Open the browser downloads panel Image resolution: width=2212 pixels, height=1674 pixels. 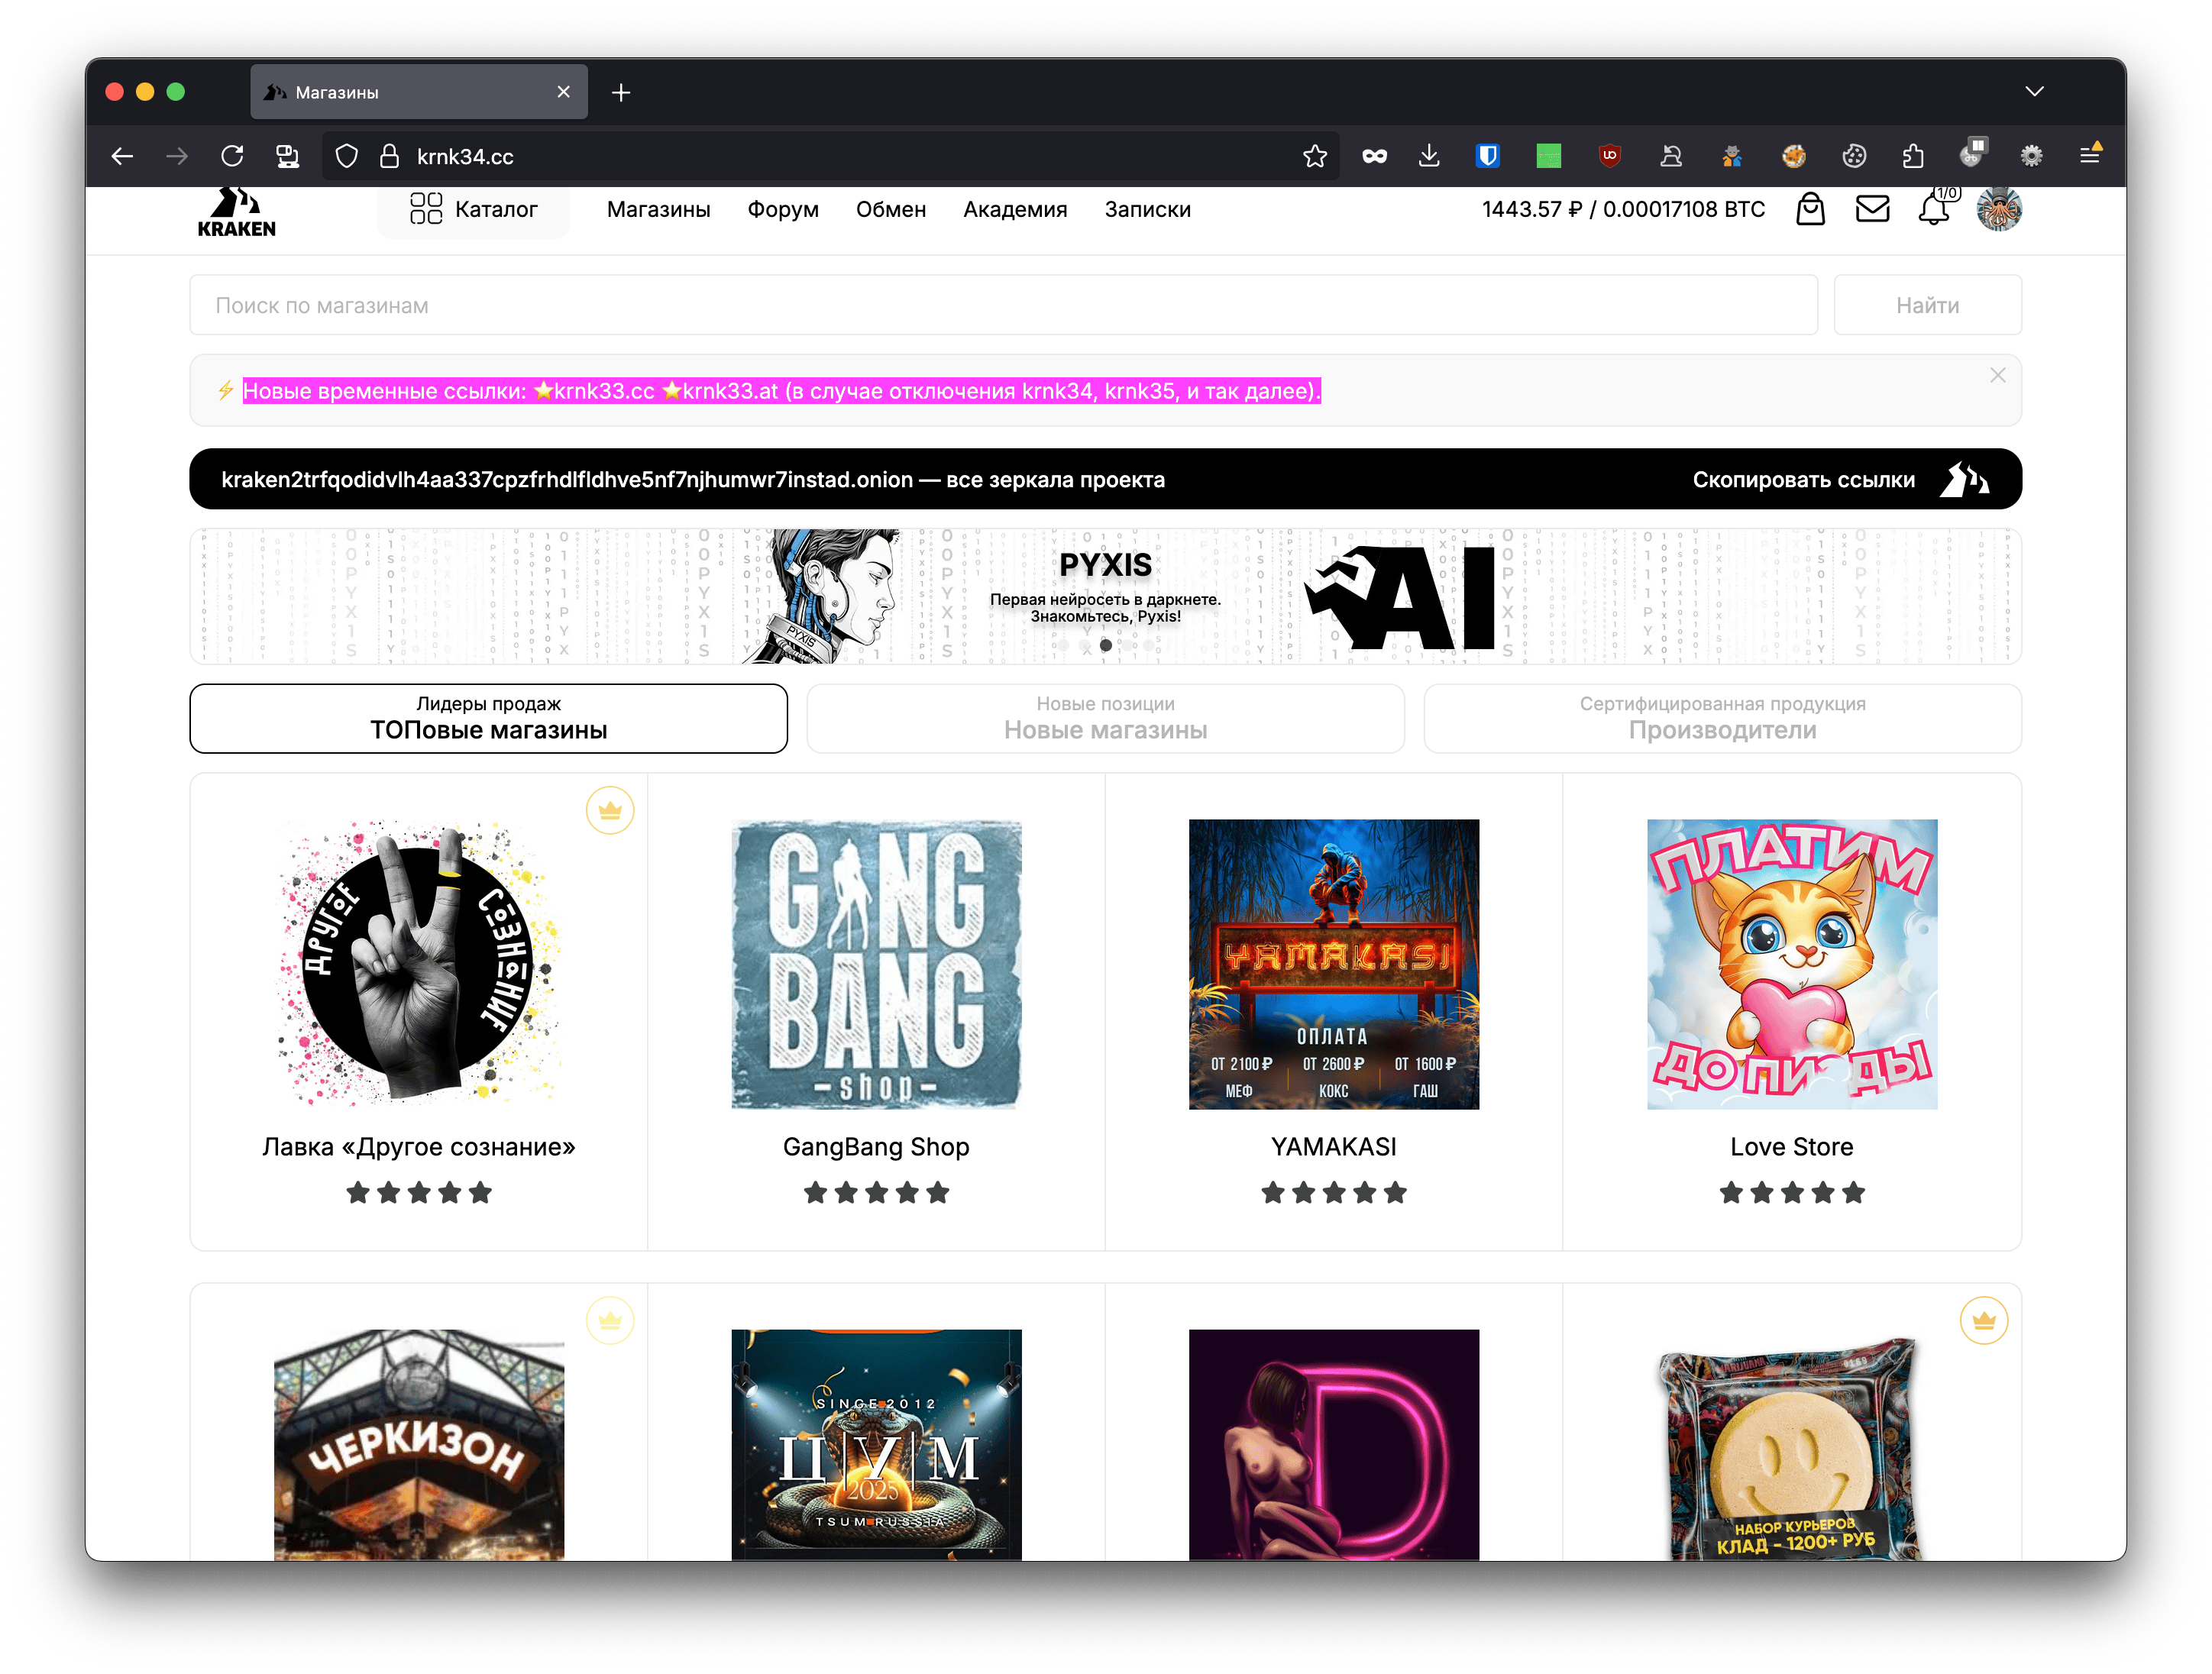pyautogui.click(x=1429, y=156)
